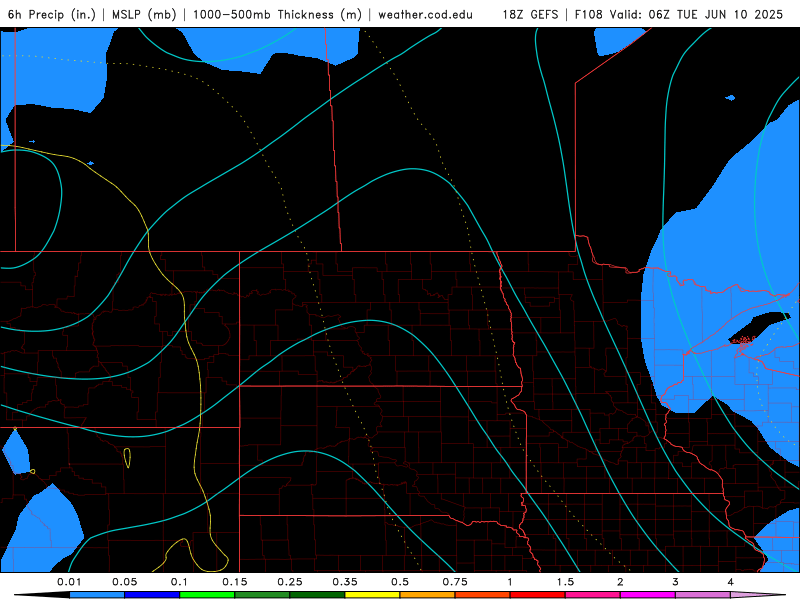Click the dark blue 0.05 legend swatch

point(152,595)
